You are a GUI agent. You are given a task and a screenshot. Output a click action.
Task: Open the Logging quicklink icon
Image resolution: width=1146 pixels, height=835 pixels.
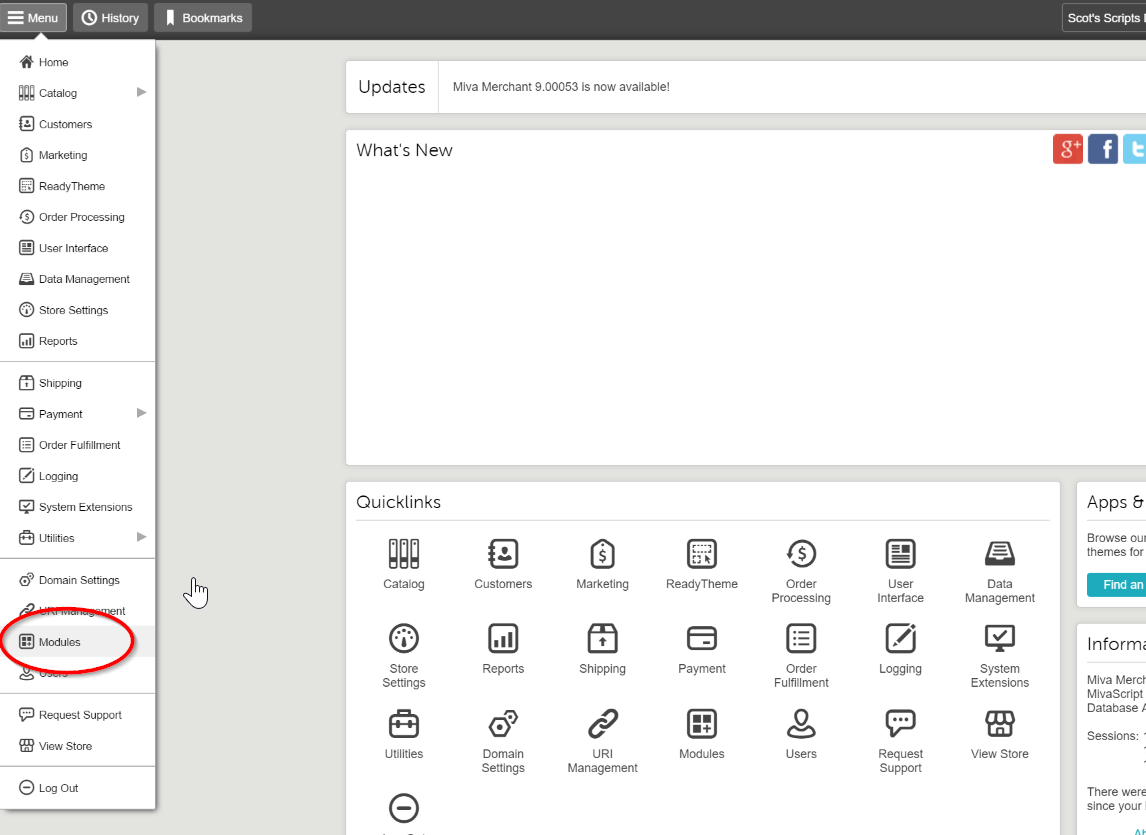[900, 638]
